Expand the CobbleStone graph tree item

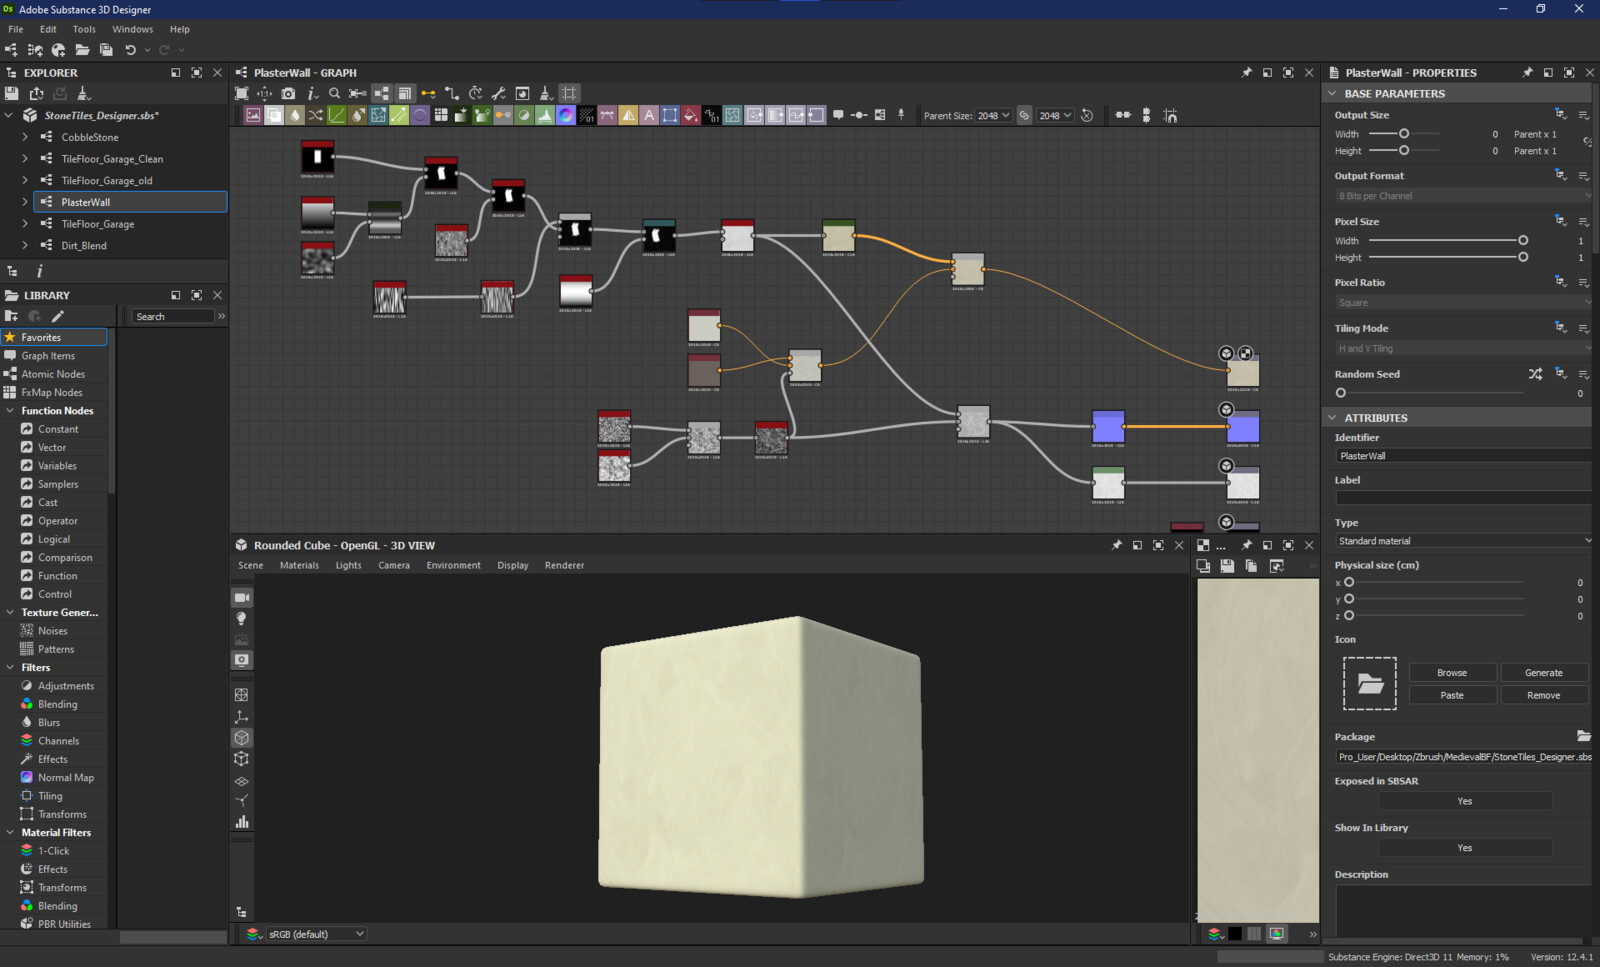coord(25,137)
